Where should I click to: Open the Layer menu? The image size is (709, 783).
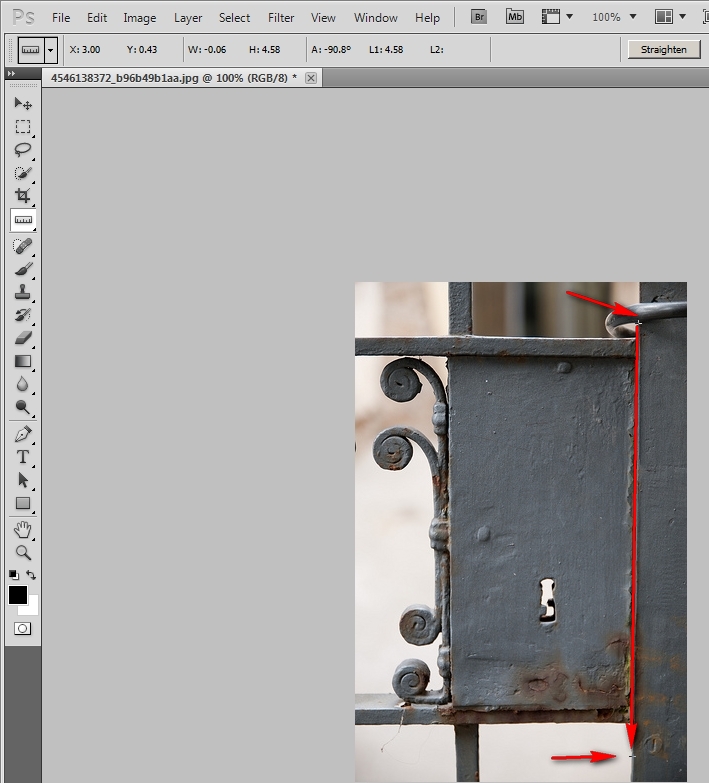(188, 17)
